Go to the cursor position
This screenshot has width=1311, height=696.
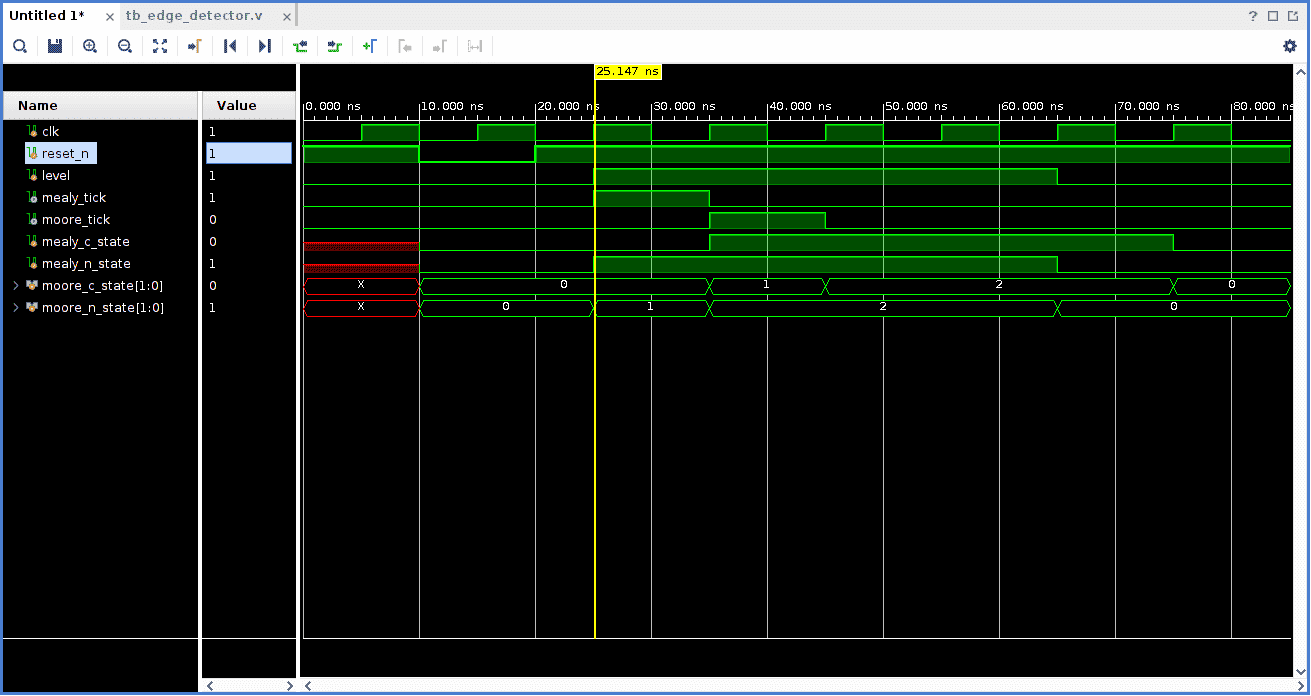click(x=195, y=46)
